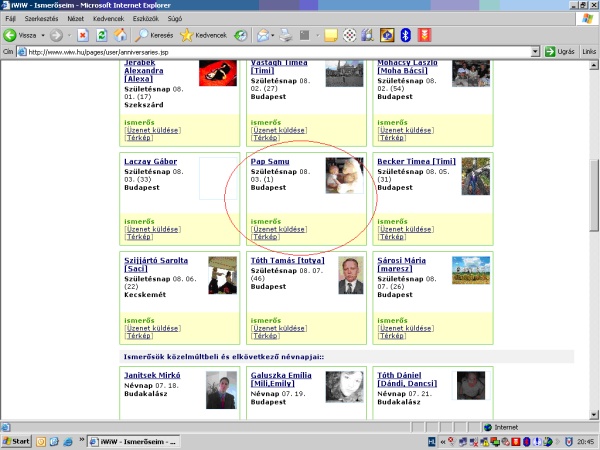Open the address bar dropdown arrow
Image resolution: width=600 pixels, height=450 pixels.
click(535, 52)
